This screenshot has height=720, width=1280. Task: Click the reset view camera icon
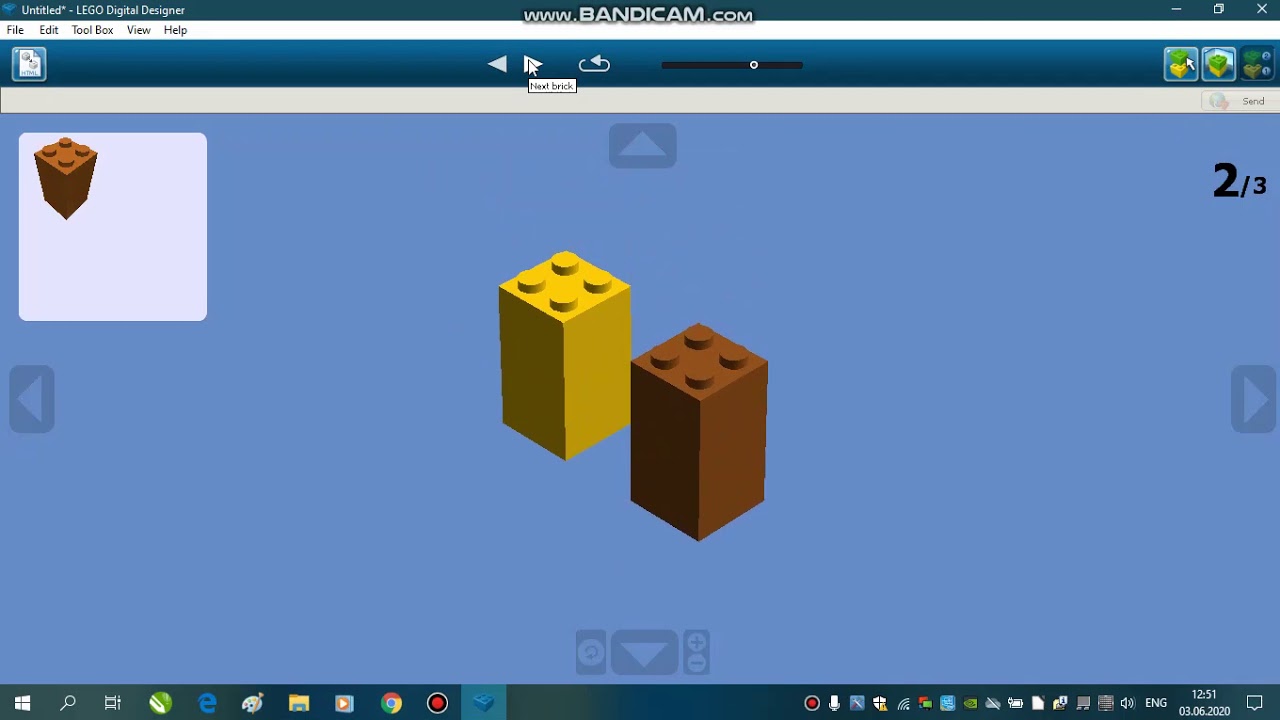click(591, 653)
